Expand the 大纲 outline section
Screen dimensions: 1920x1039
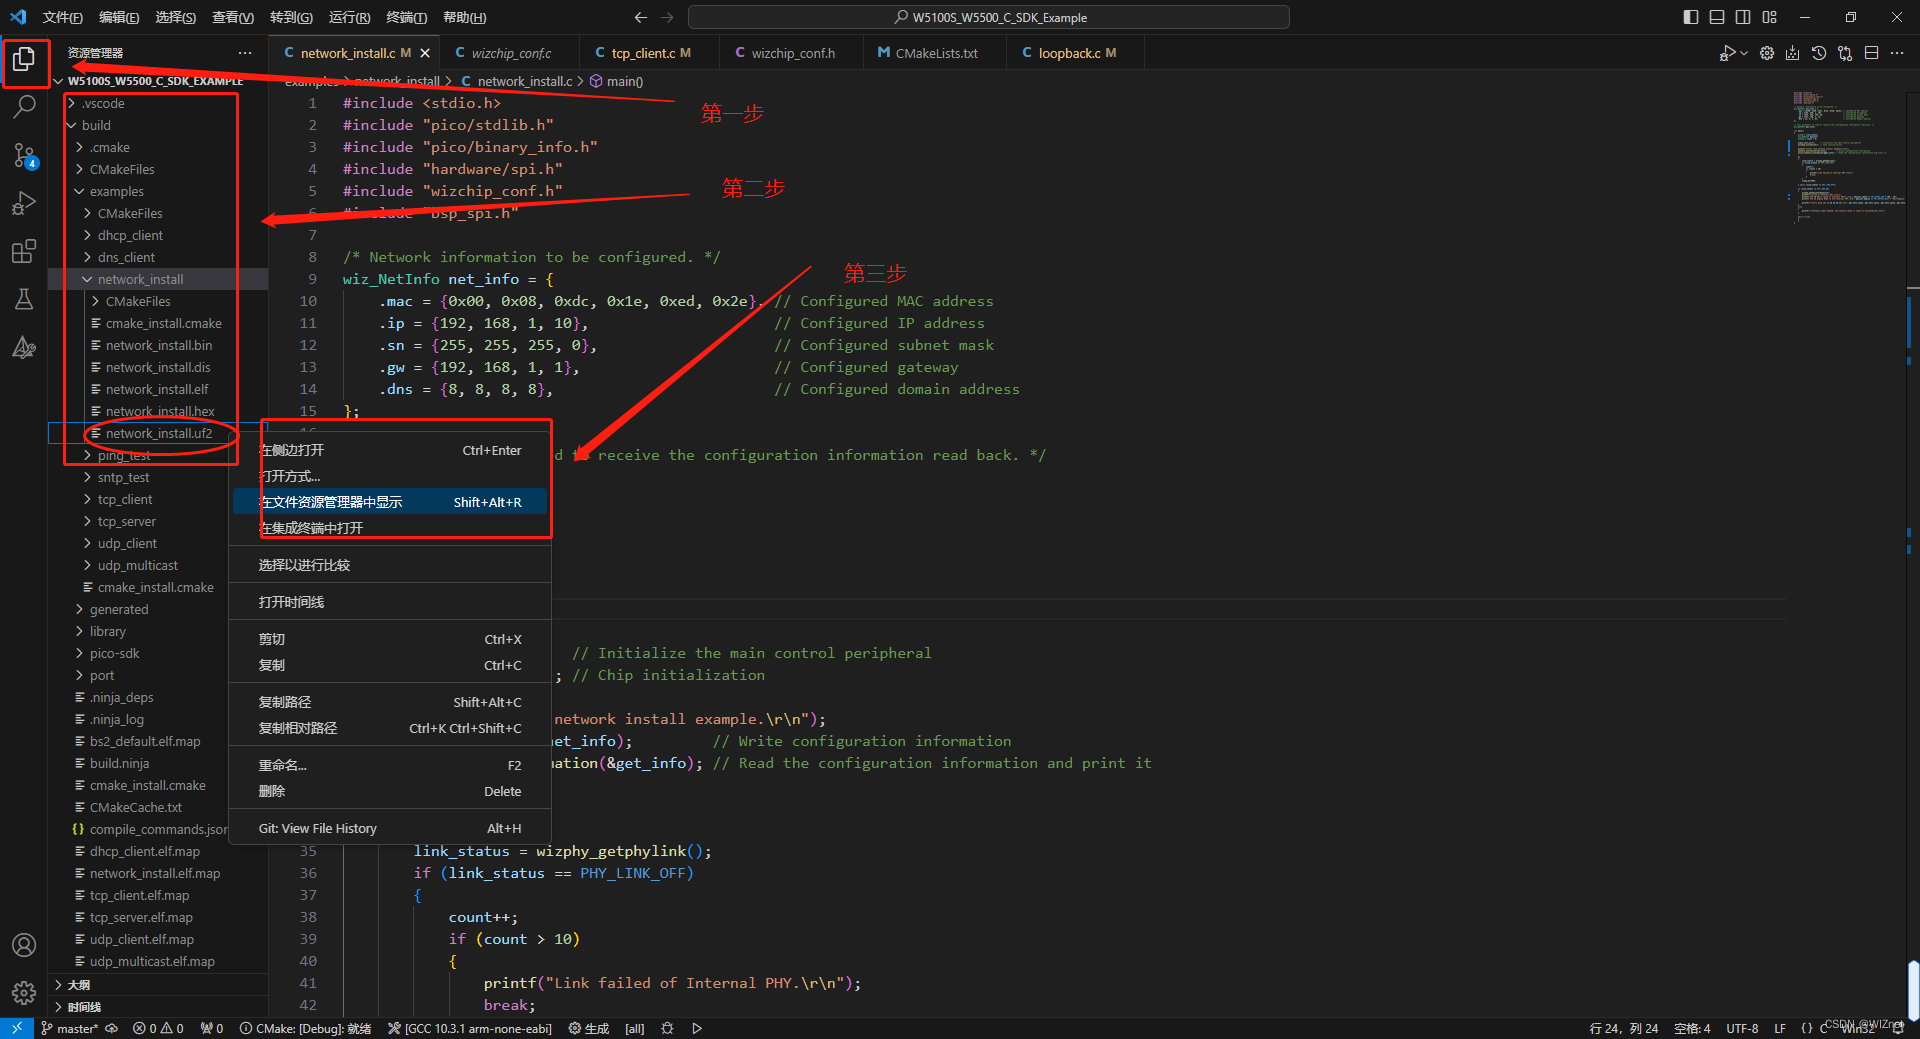coord(158,985)
